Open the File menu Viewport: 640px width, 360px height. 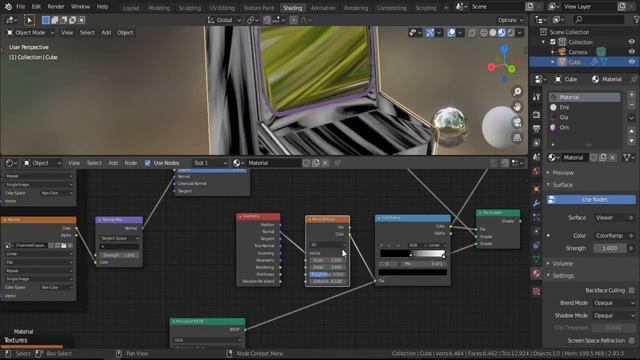click(20, 7)
